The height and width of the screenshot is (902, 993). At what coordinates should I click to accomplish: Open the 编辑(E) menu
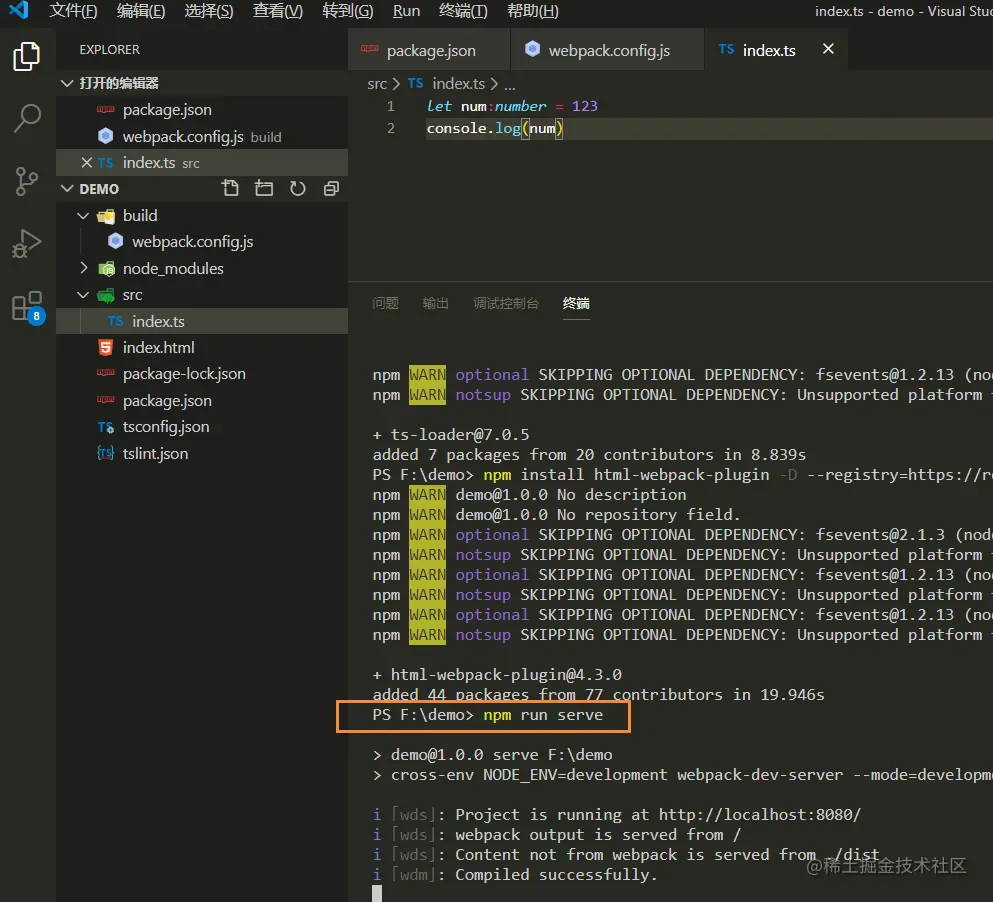pos(141,11)
